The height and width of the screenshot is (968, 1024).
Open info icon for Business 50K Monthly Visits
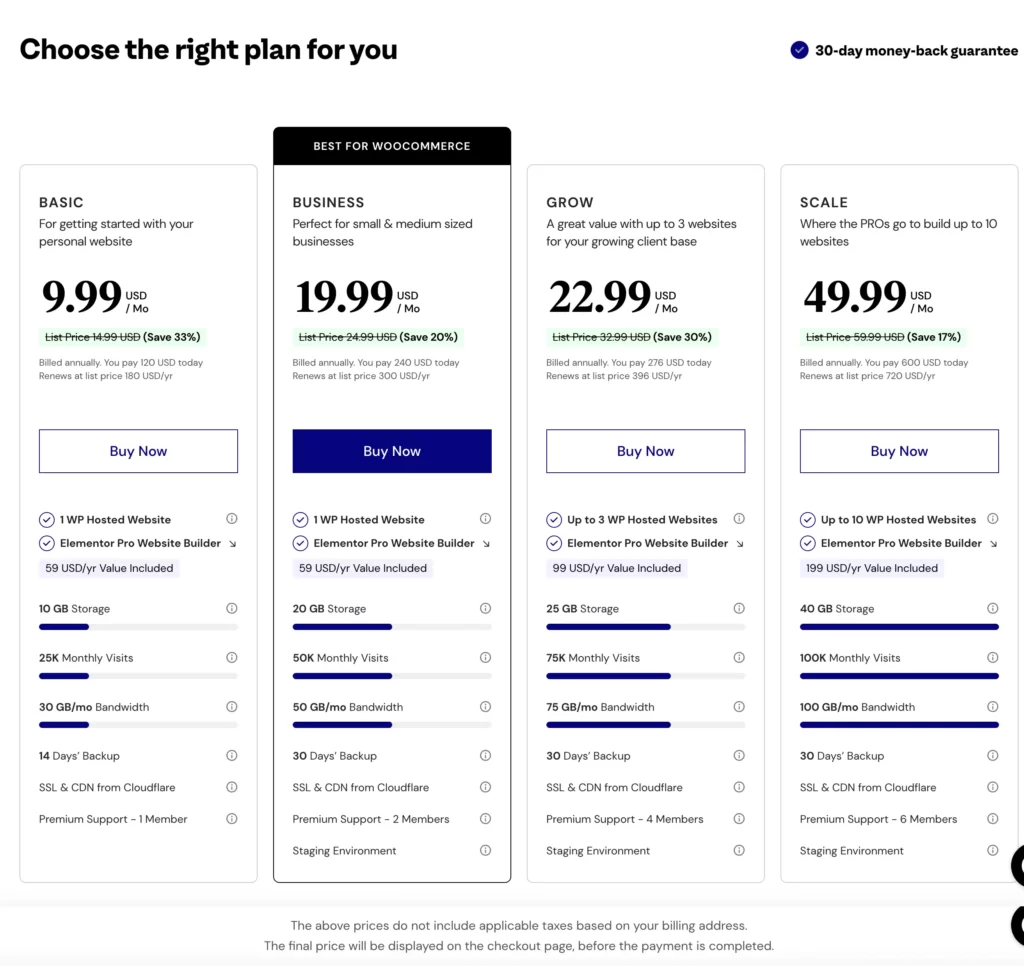coord(485,657)
